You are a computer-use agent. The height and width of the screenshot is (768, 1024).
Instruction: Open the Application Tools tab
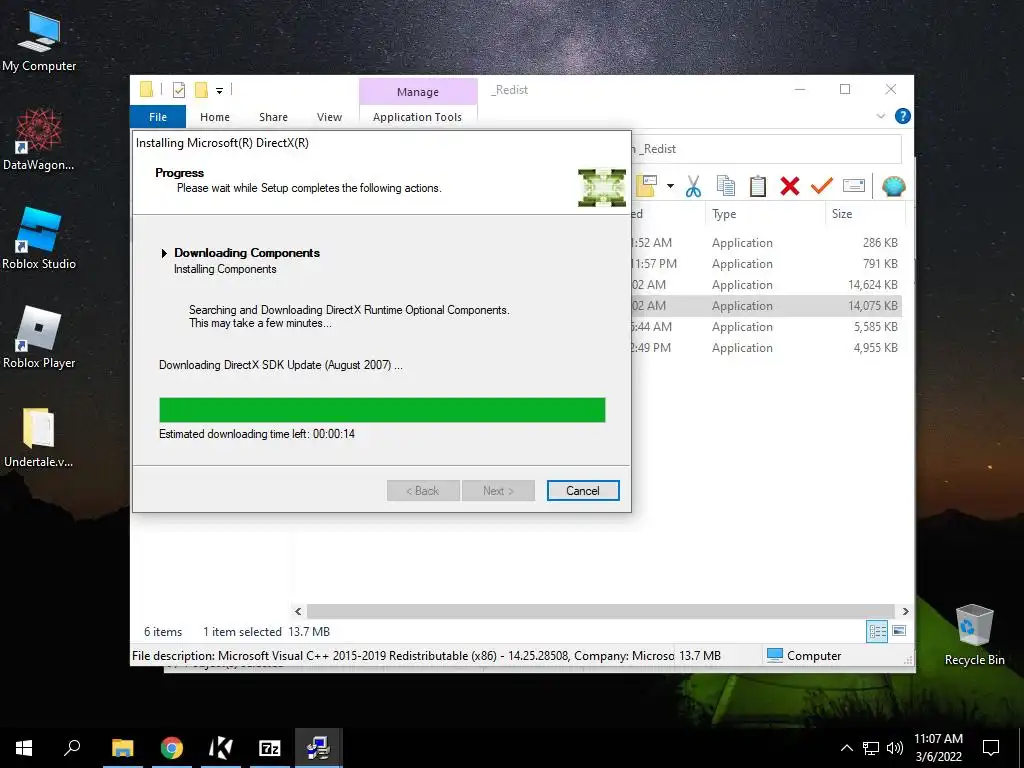click(x=417, y=117)
